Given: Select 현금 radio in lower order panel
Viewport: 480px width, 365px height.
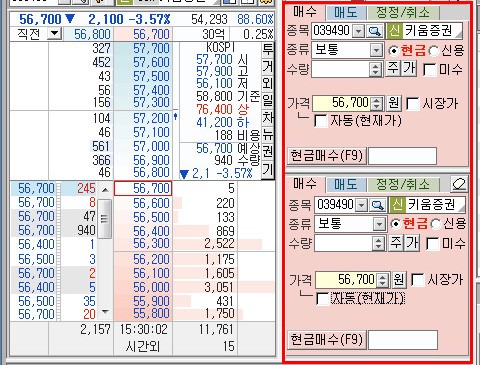Looking at the screenshot, I should (396, 224).
